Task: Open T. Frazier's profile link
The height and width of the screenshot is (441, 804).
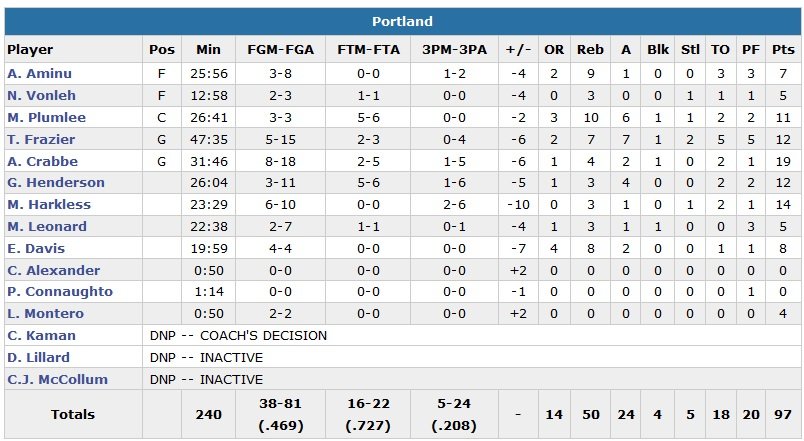Action: pos(39,140)
